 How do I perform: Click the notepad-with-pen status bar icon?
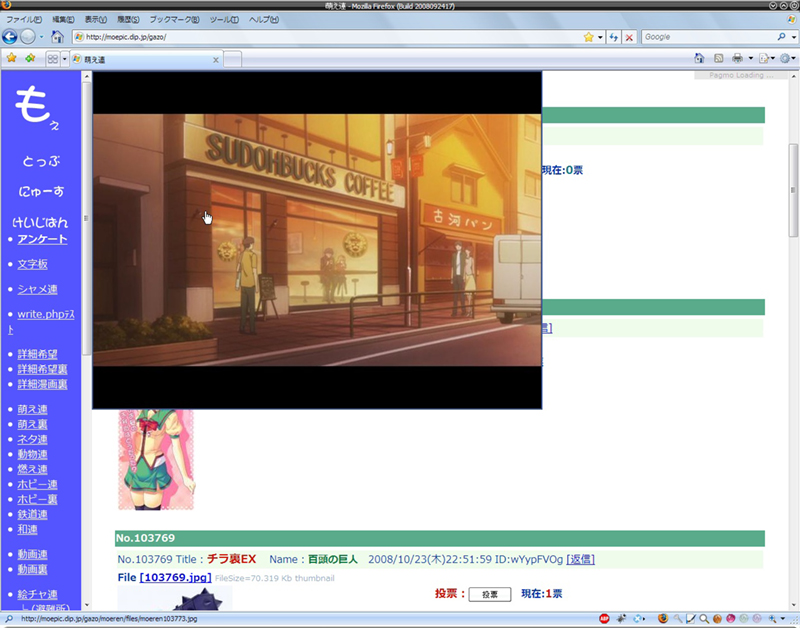pyautogui.click(x=691, y=619)
